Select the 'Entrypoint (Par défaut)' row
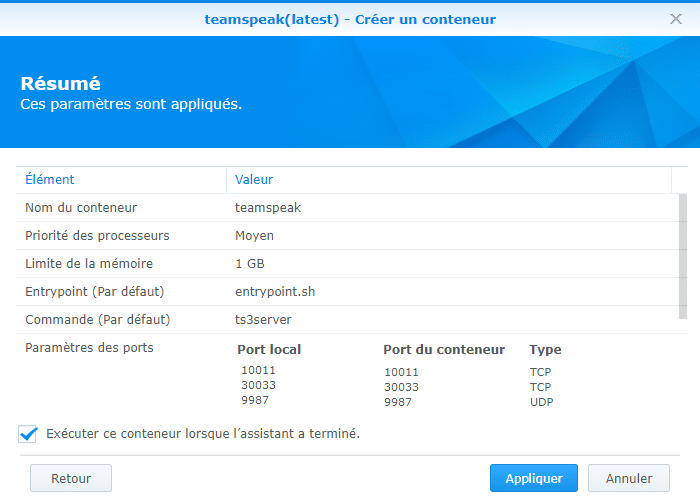This screenshot has height=500, width=700. tap(348, 292)
